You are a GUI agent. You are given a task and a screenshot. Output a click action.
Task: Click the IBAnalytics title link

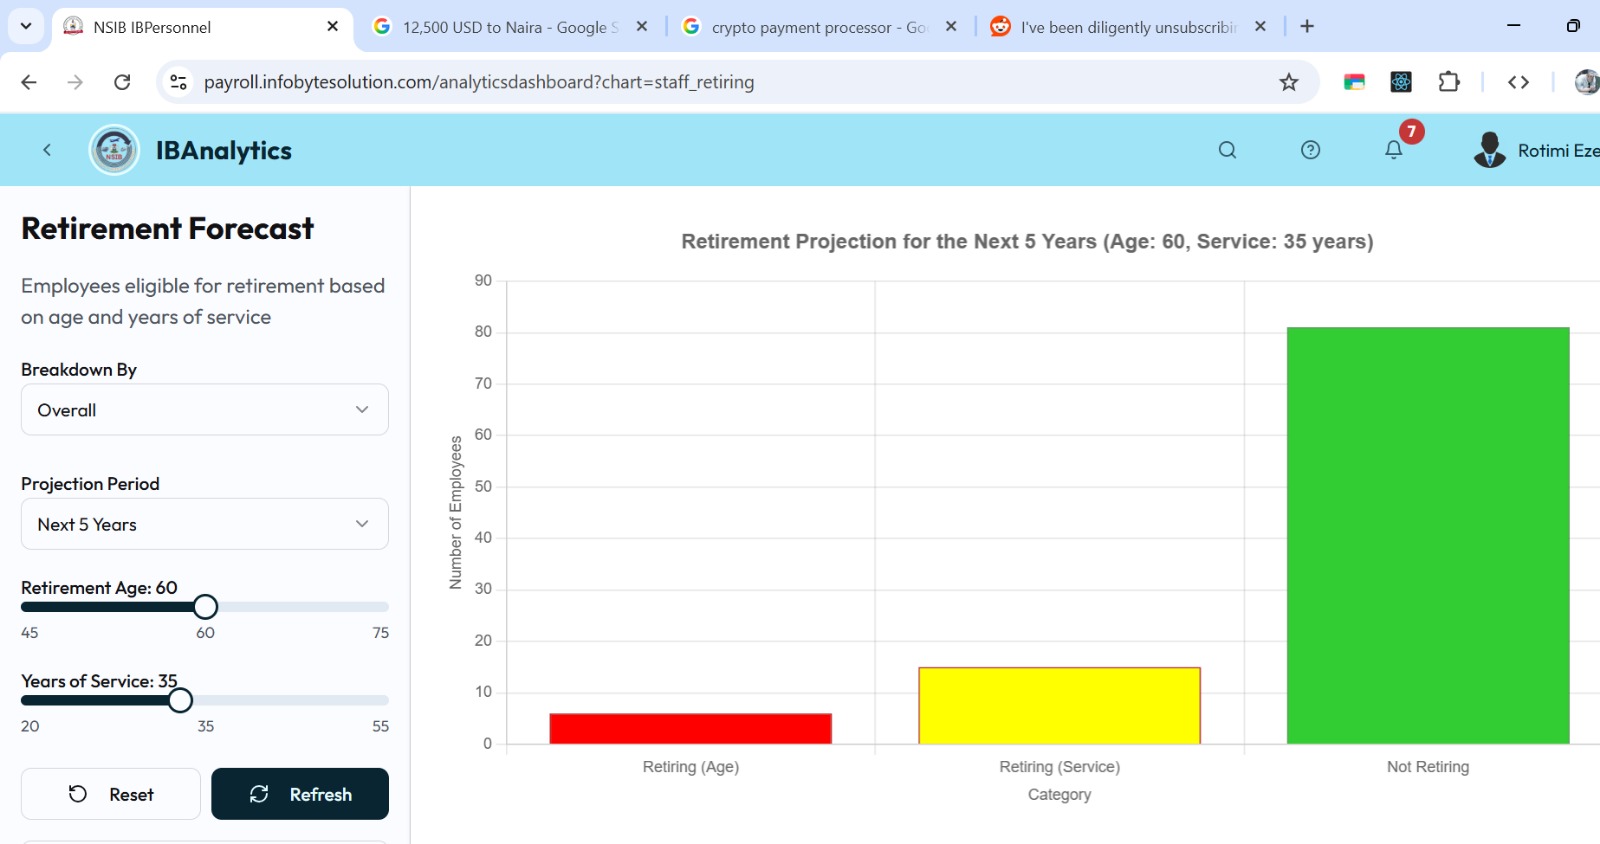coord(224,150)
